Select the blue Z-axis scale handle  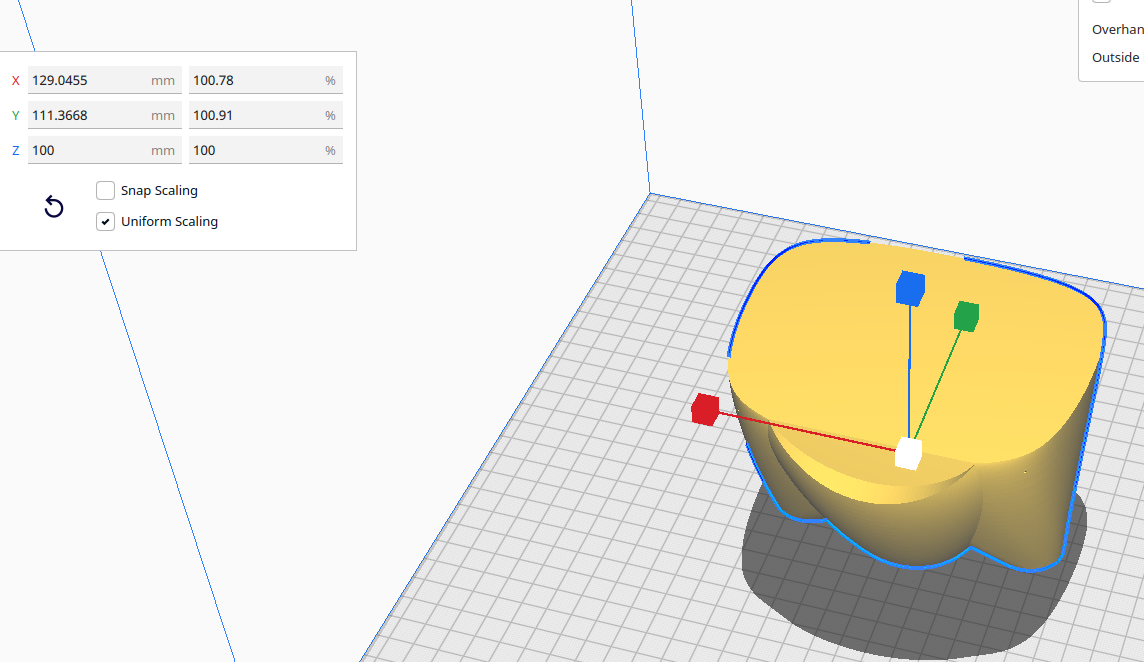911,288
